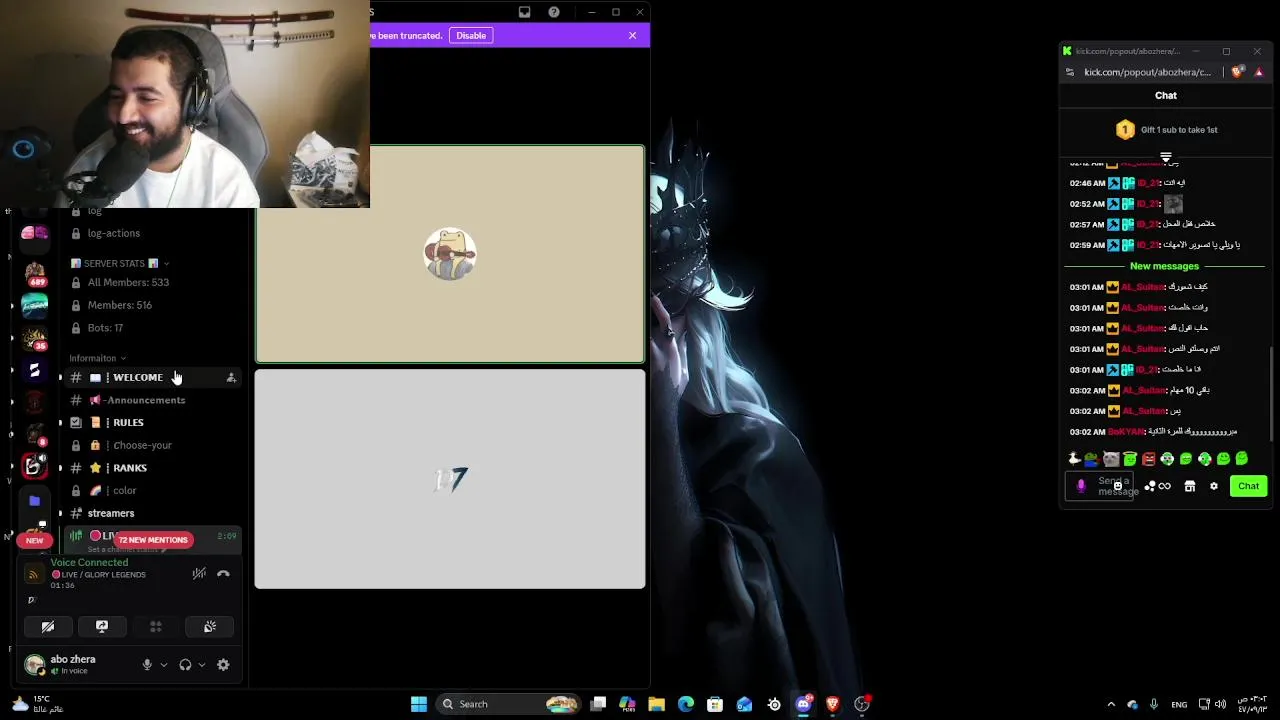Mute the microphone in user panel
The image size is (1280, 720).
147,665
